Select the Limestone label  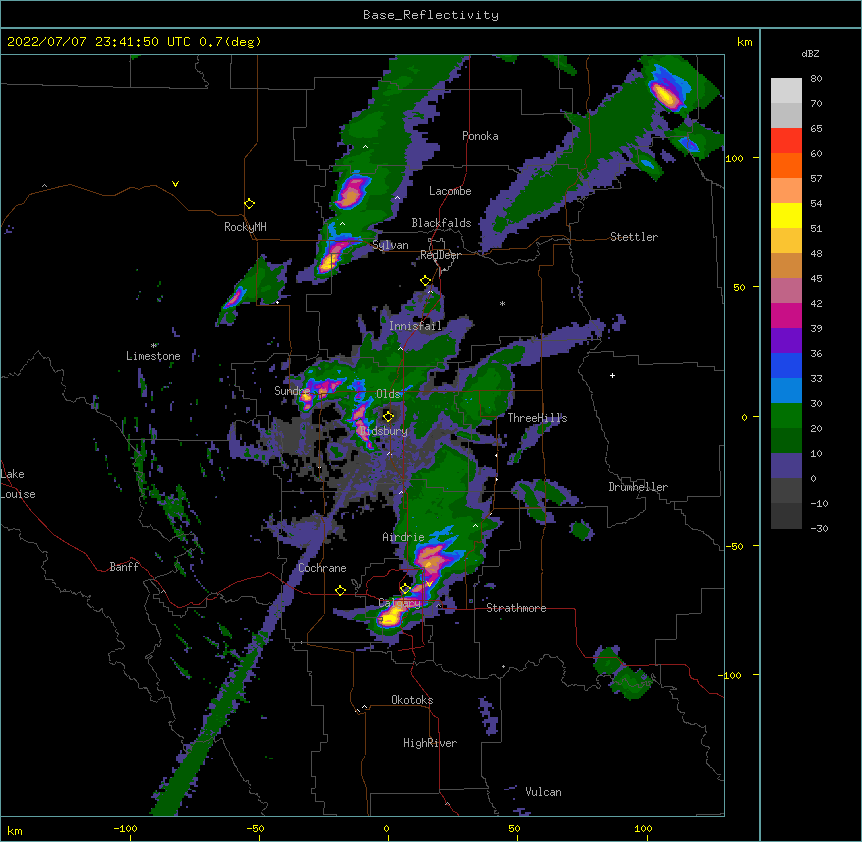[153, 356]
